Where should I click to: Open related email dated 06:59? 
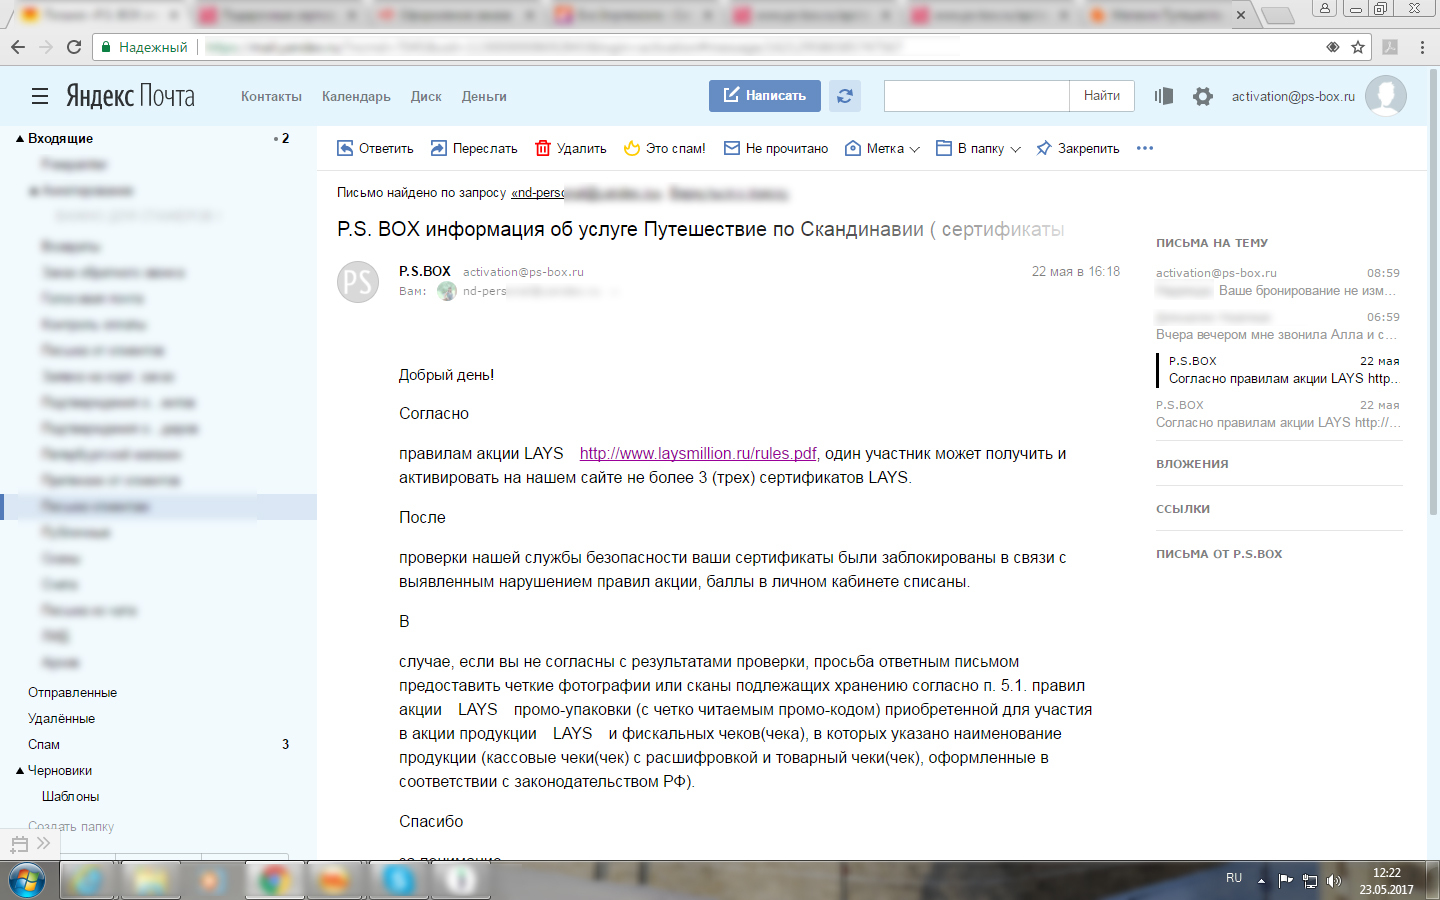coord(1278,326)
